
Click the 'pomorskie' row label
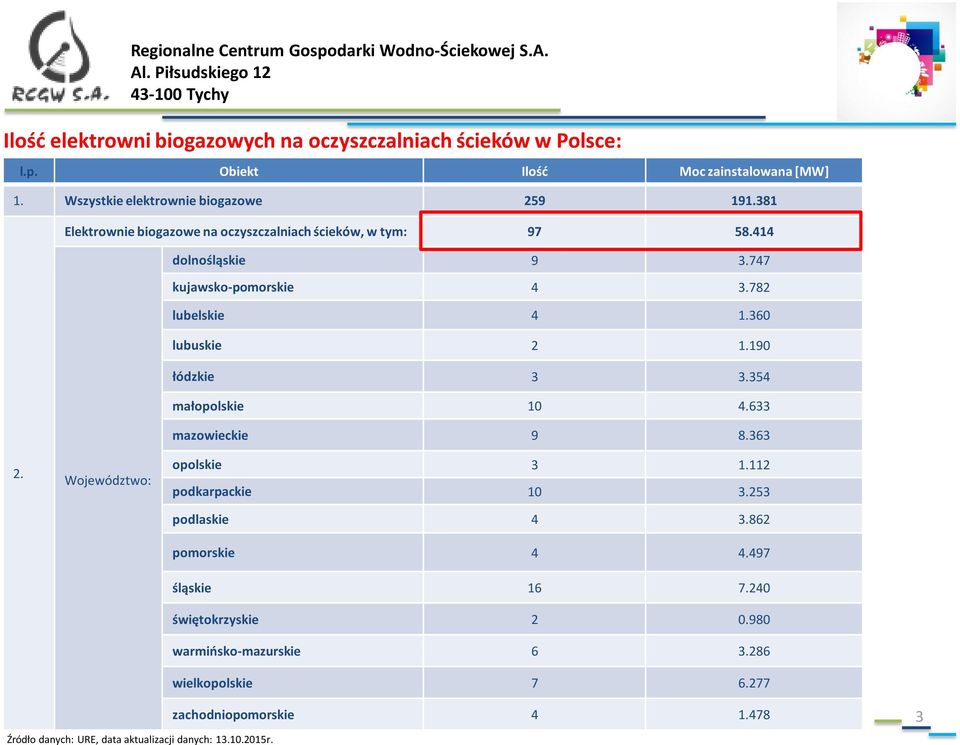[x=203, y=553]
